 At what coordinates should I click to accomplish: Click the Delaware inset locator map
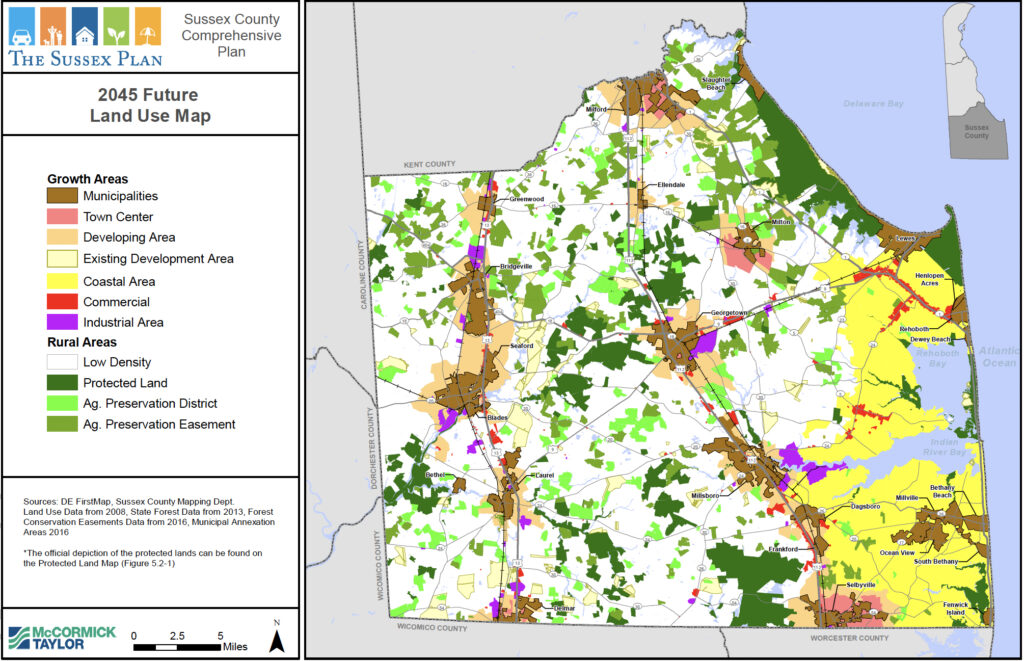[974, 80]
